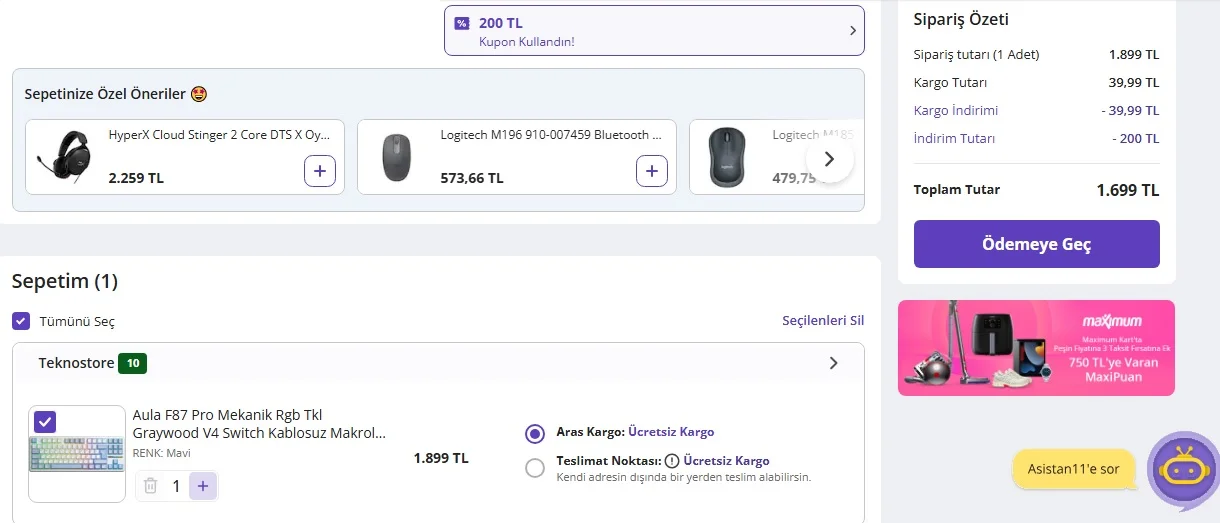Choose Teslimat Noktası delivery option
This screenshot has width=1220, height=523.
(x=535, y=467)
